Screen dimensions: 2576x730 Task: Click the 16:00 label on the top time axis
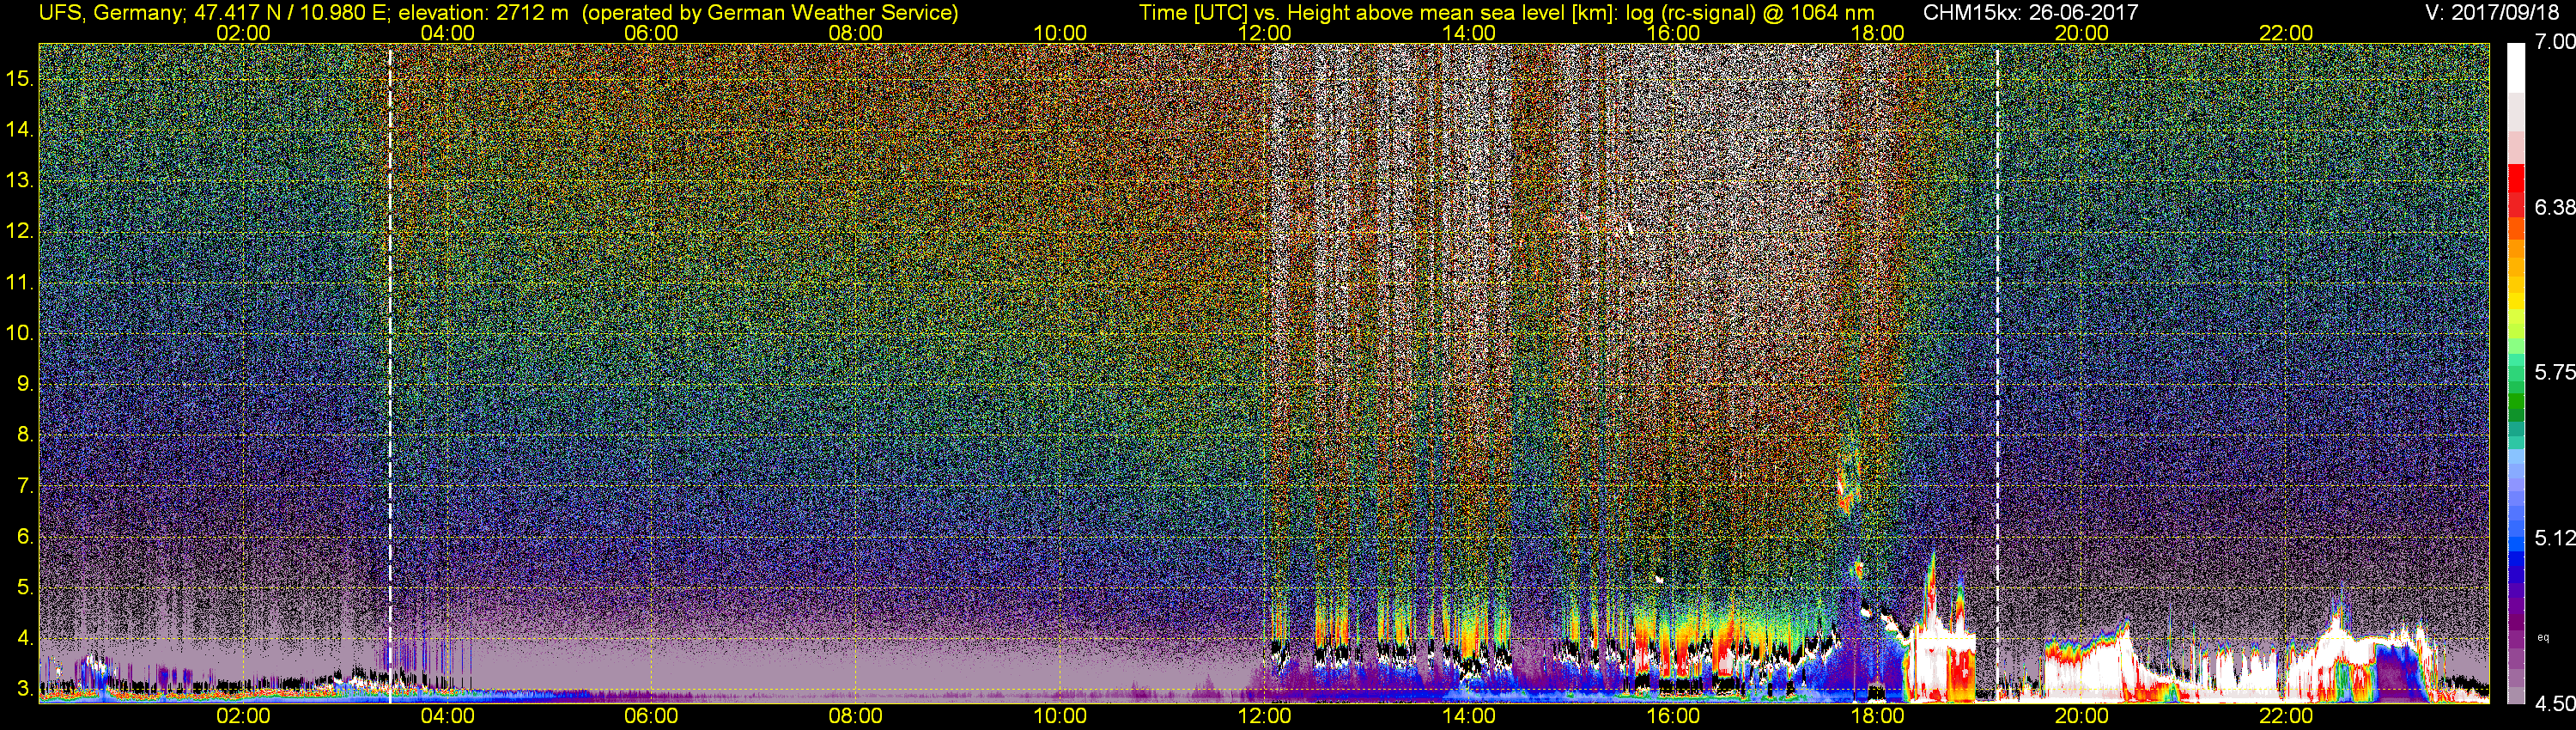[x=1673, y=33]
